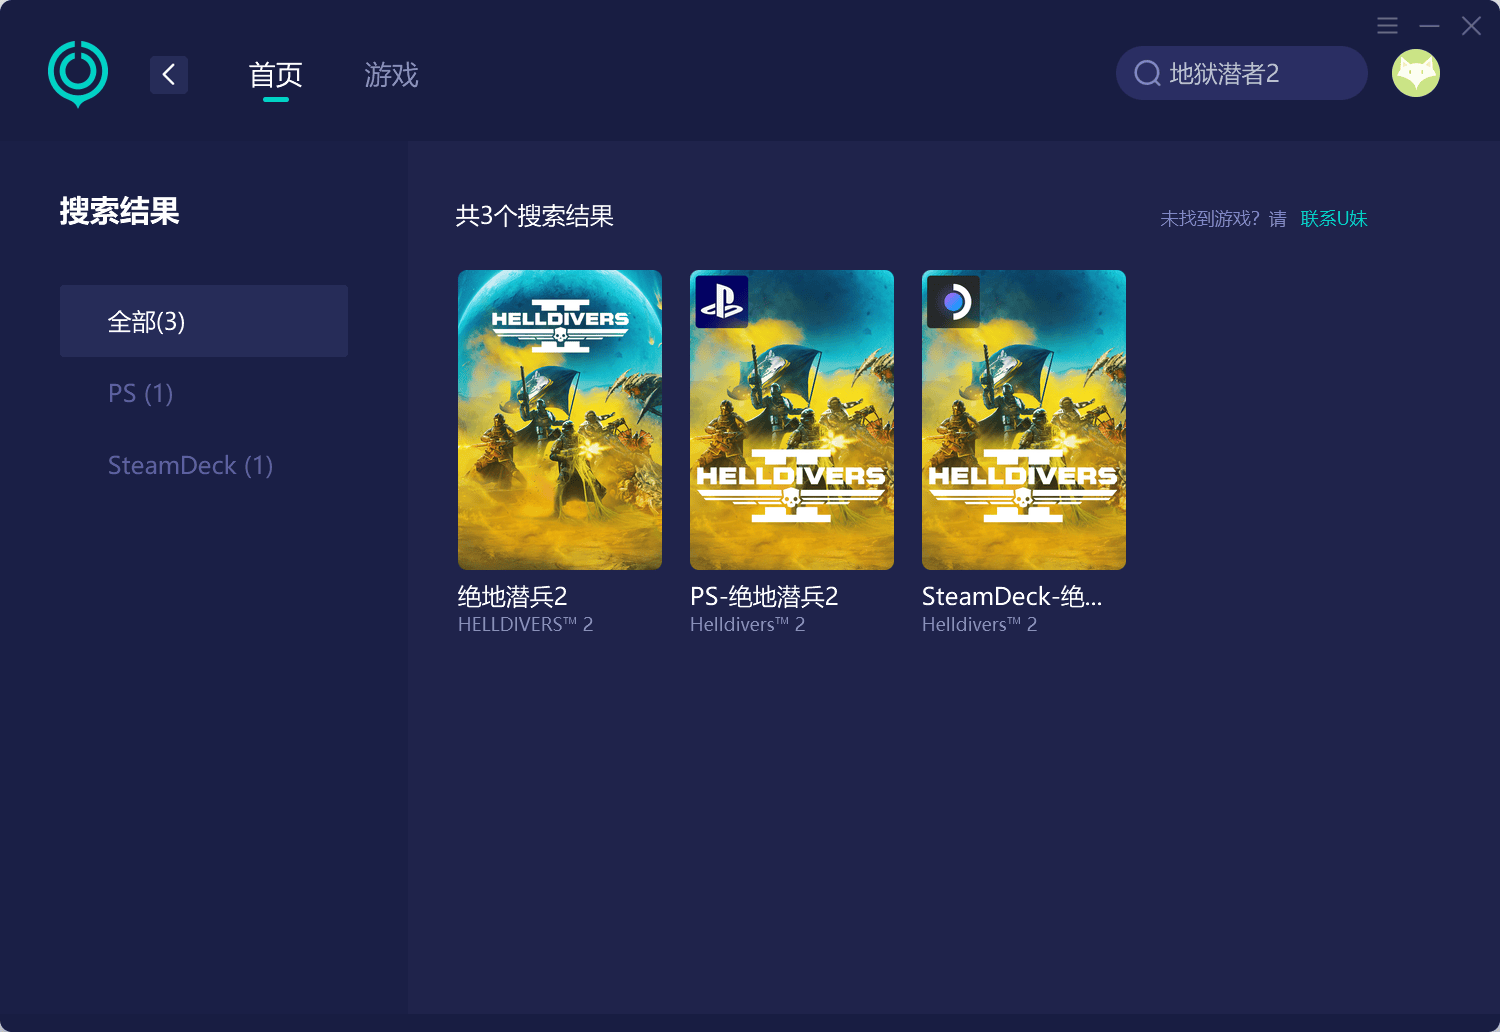Select the 全部(3) filter
Image resolution: width=1500 pixels, height=1032 pixels.
(x=204, y=321)
